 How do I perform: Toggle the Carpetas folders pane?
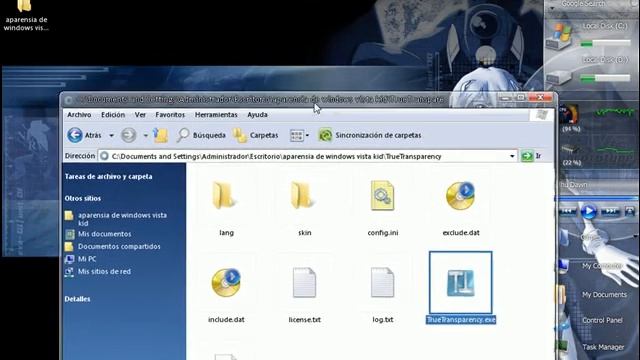(256, 135)
